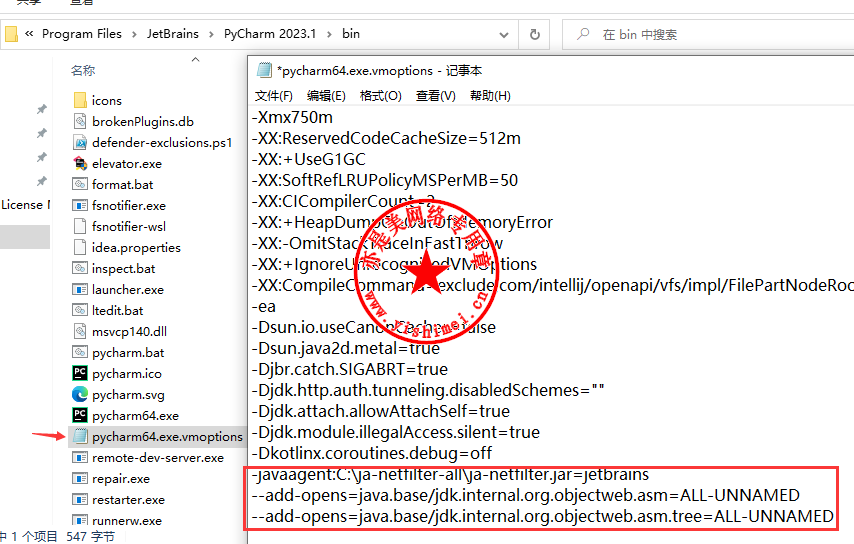The image size is (854, 544).
Task: Select the pycharm64.exe PyCharm icon
Action: coord(80,415)
